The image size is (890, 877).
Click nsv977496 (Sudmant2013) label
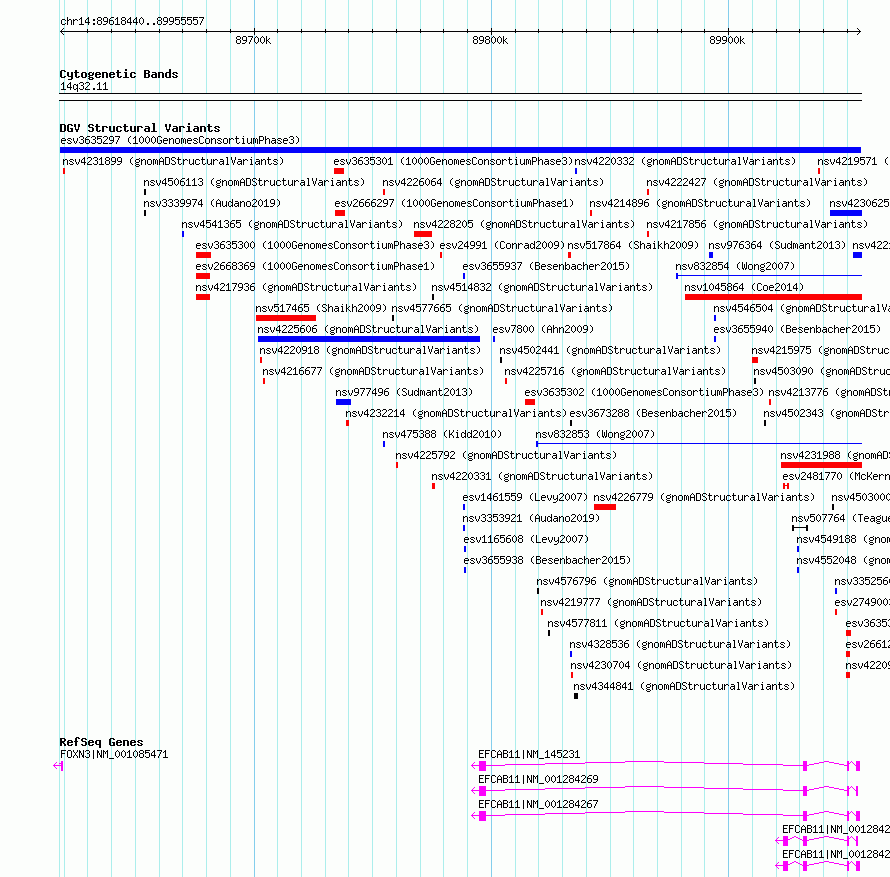pos(404,392)
